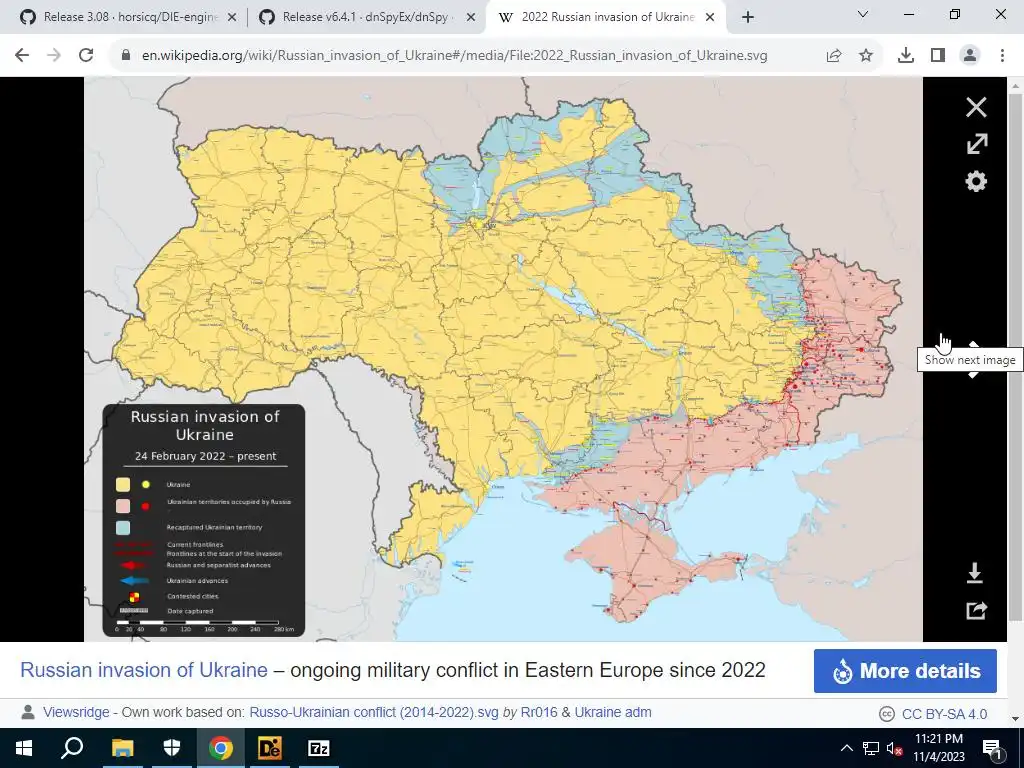
Task: View site information lock icon
Action: tap(126, 56)
